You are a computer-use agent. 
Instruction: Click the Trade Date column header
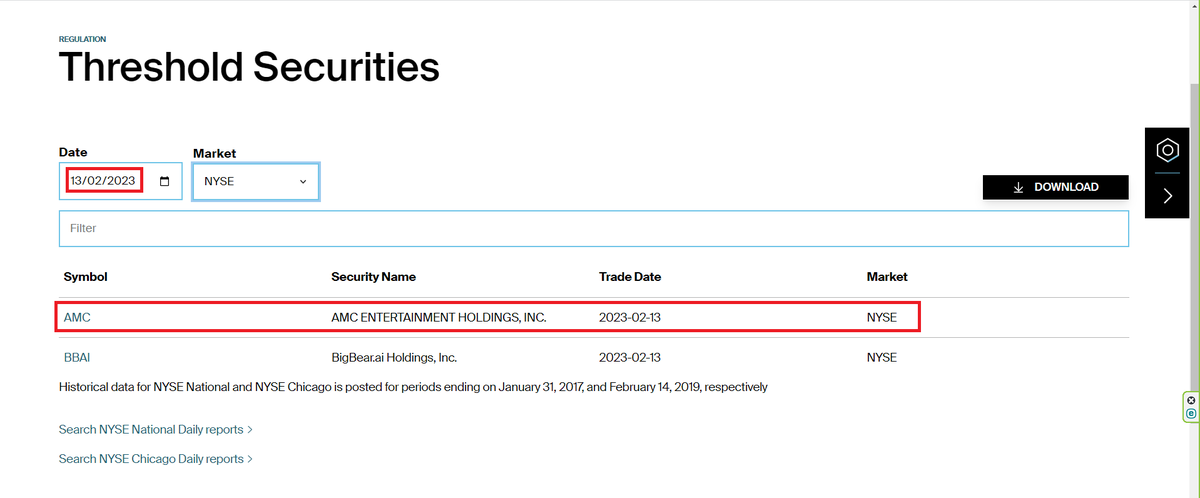[630, 277]
